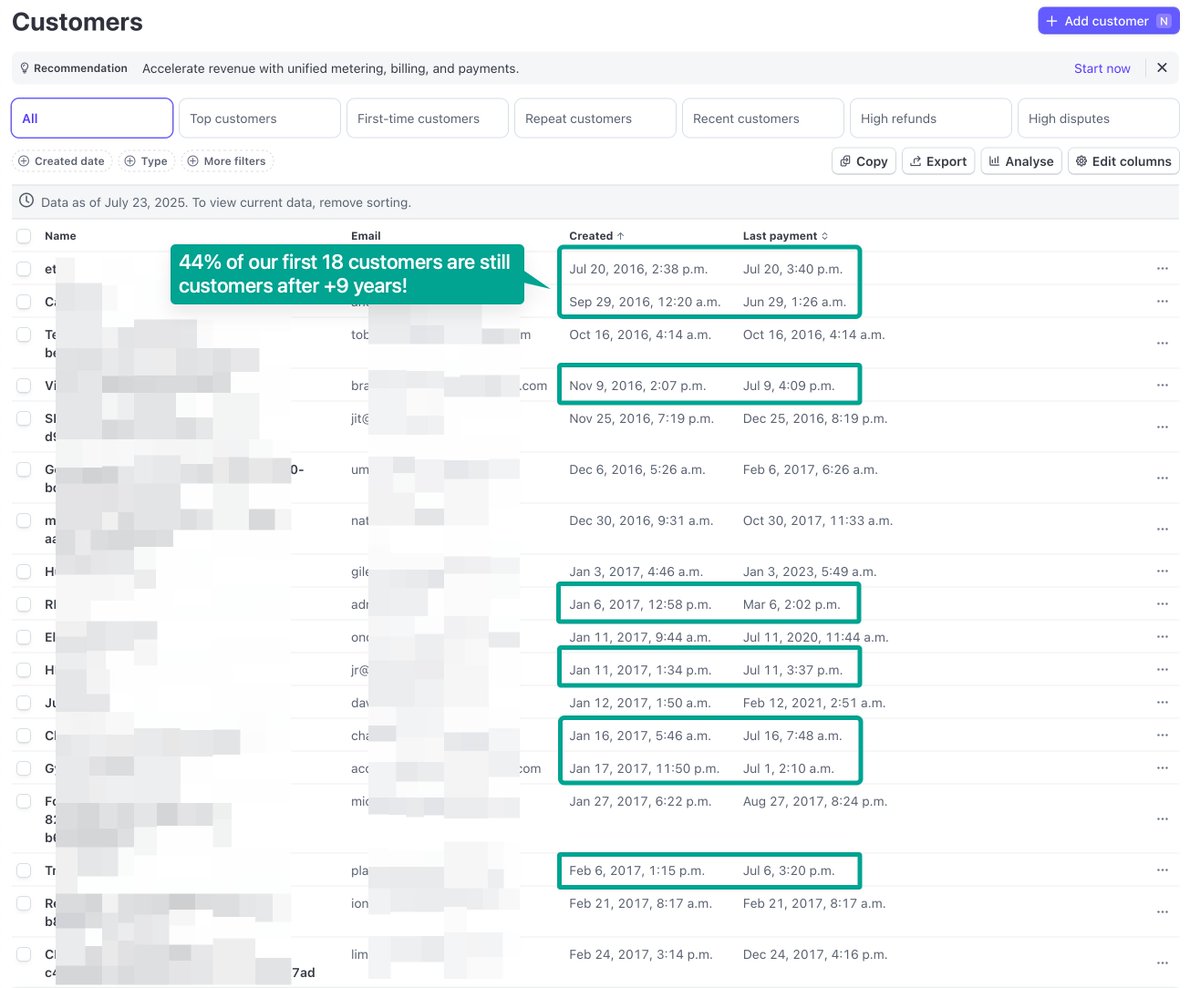Open options menu for Feb 21, 2017 row
Screen dimensions: 1200x988
pos(1162,912)
